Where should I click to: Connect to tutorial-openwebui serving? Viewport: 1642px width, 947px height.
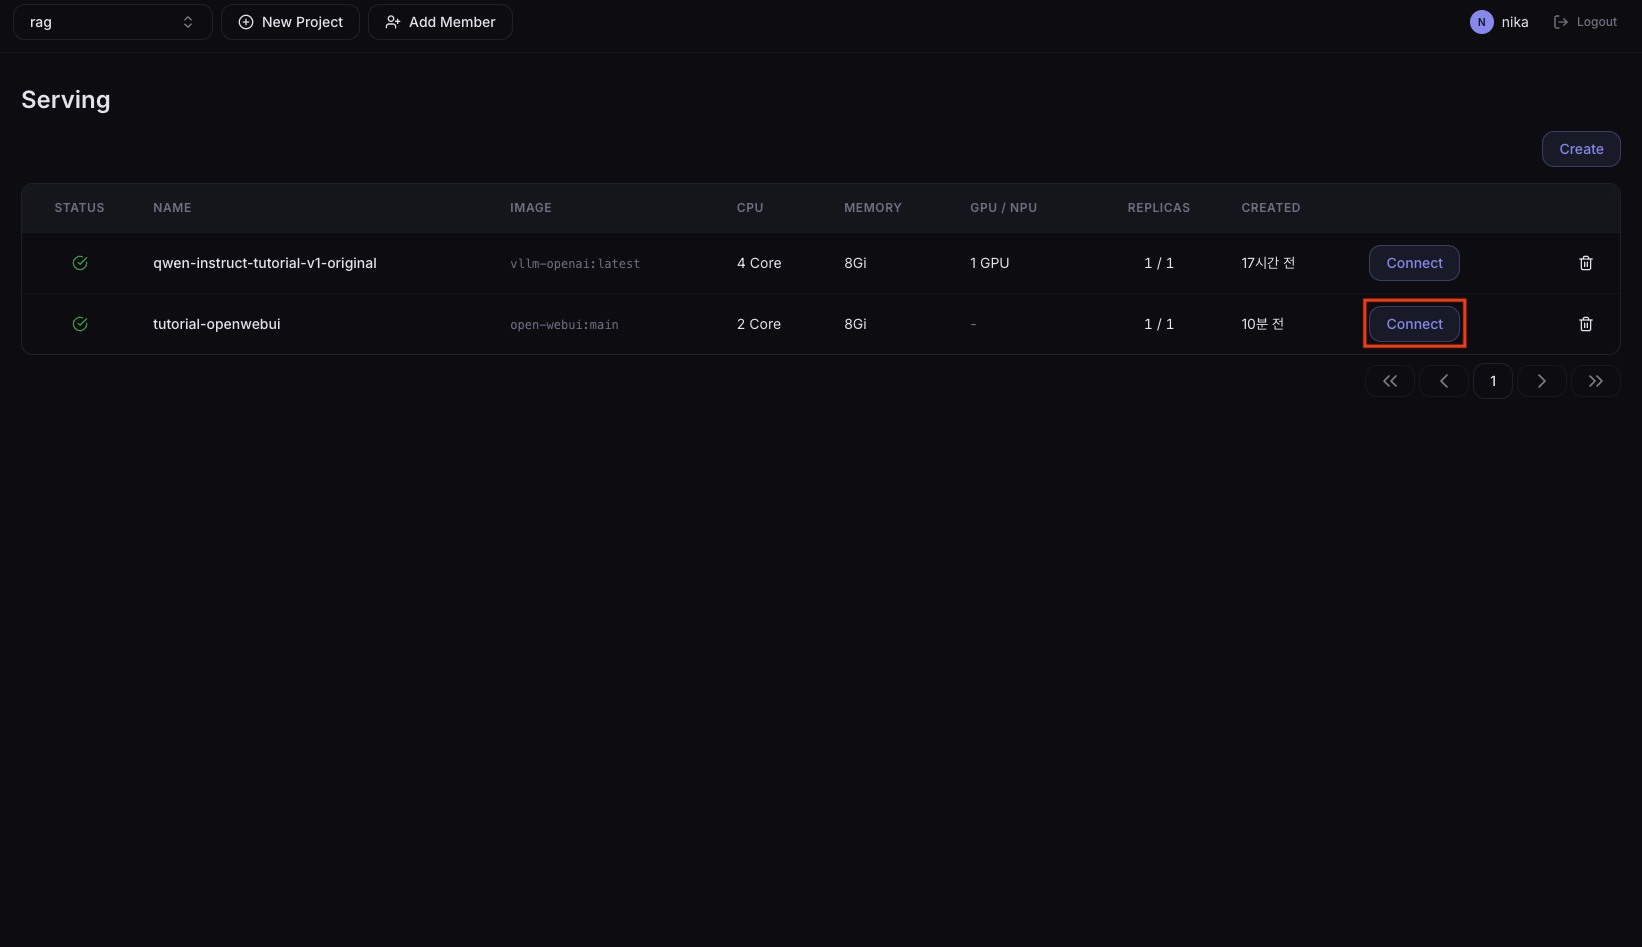(x=1414, y=324)
